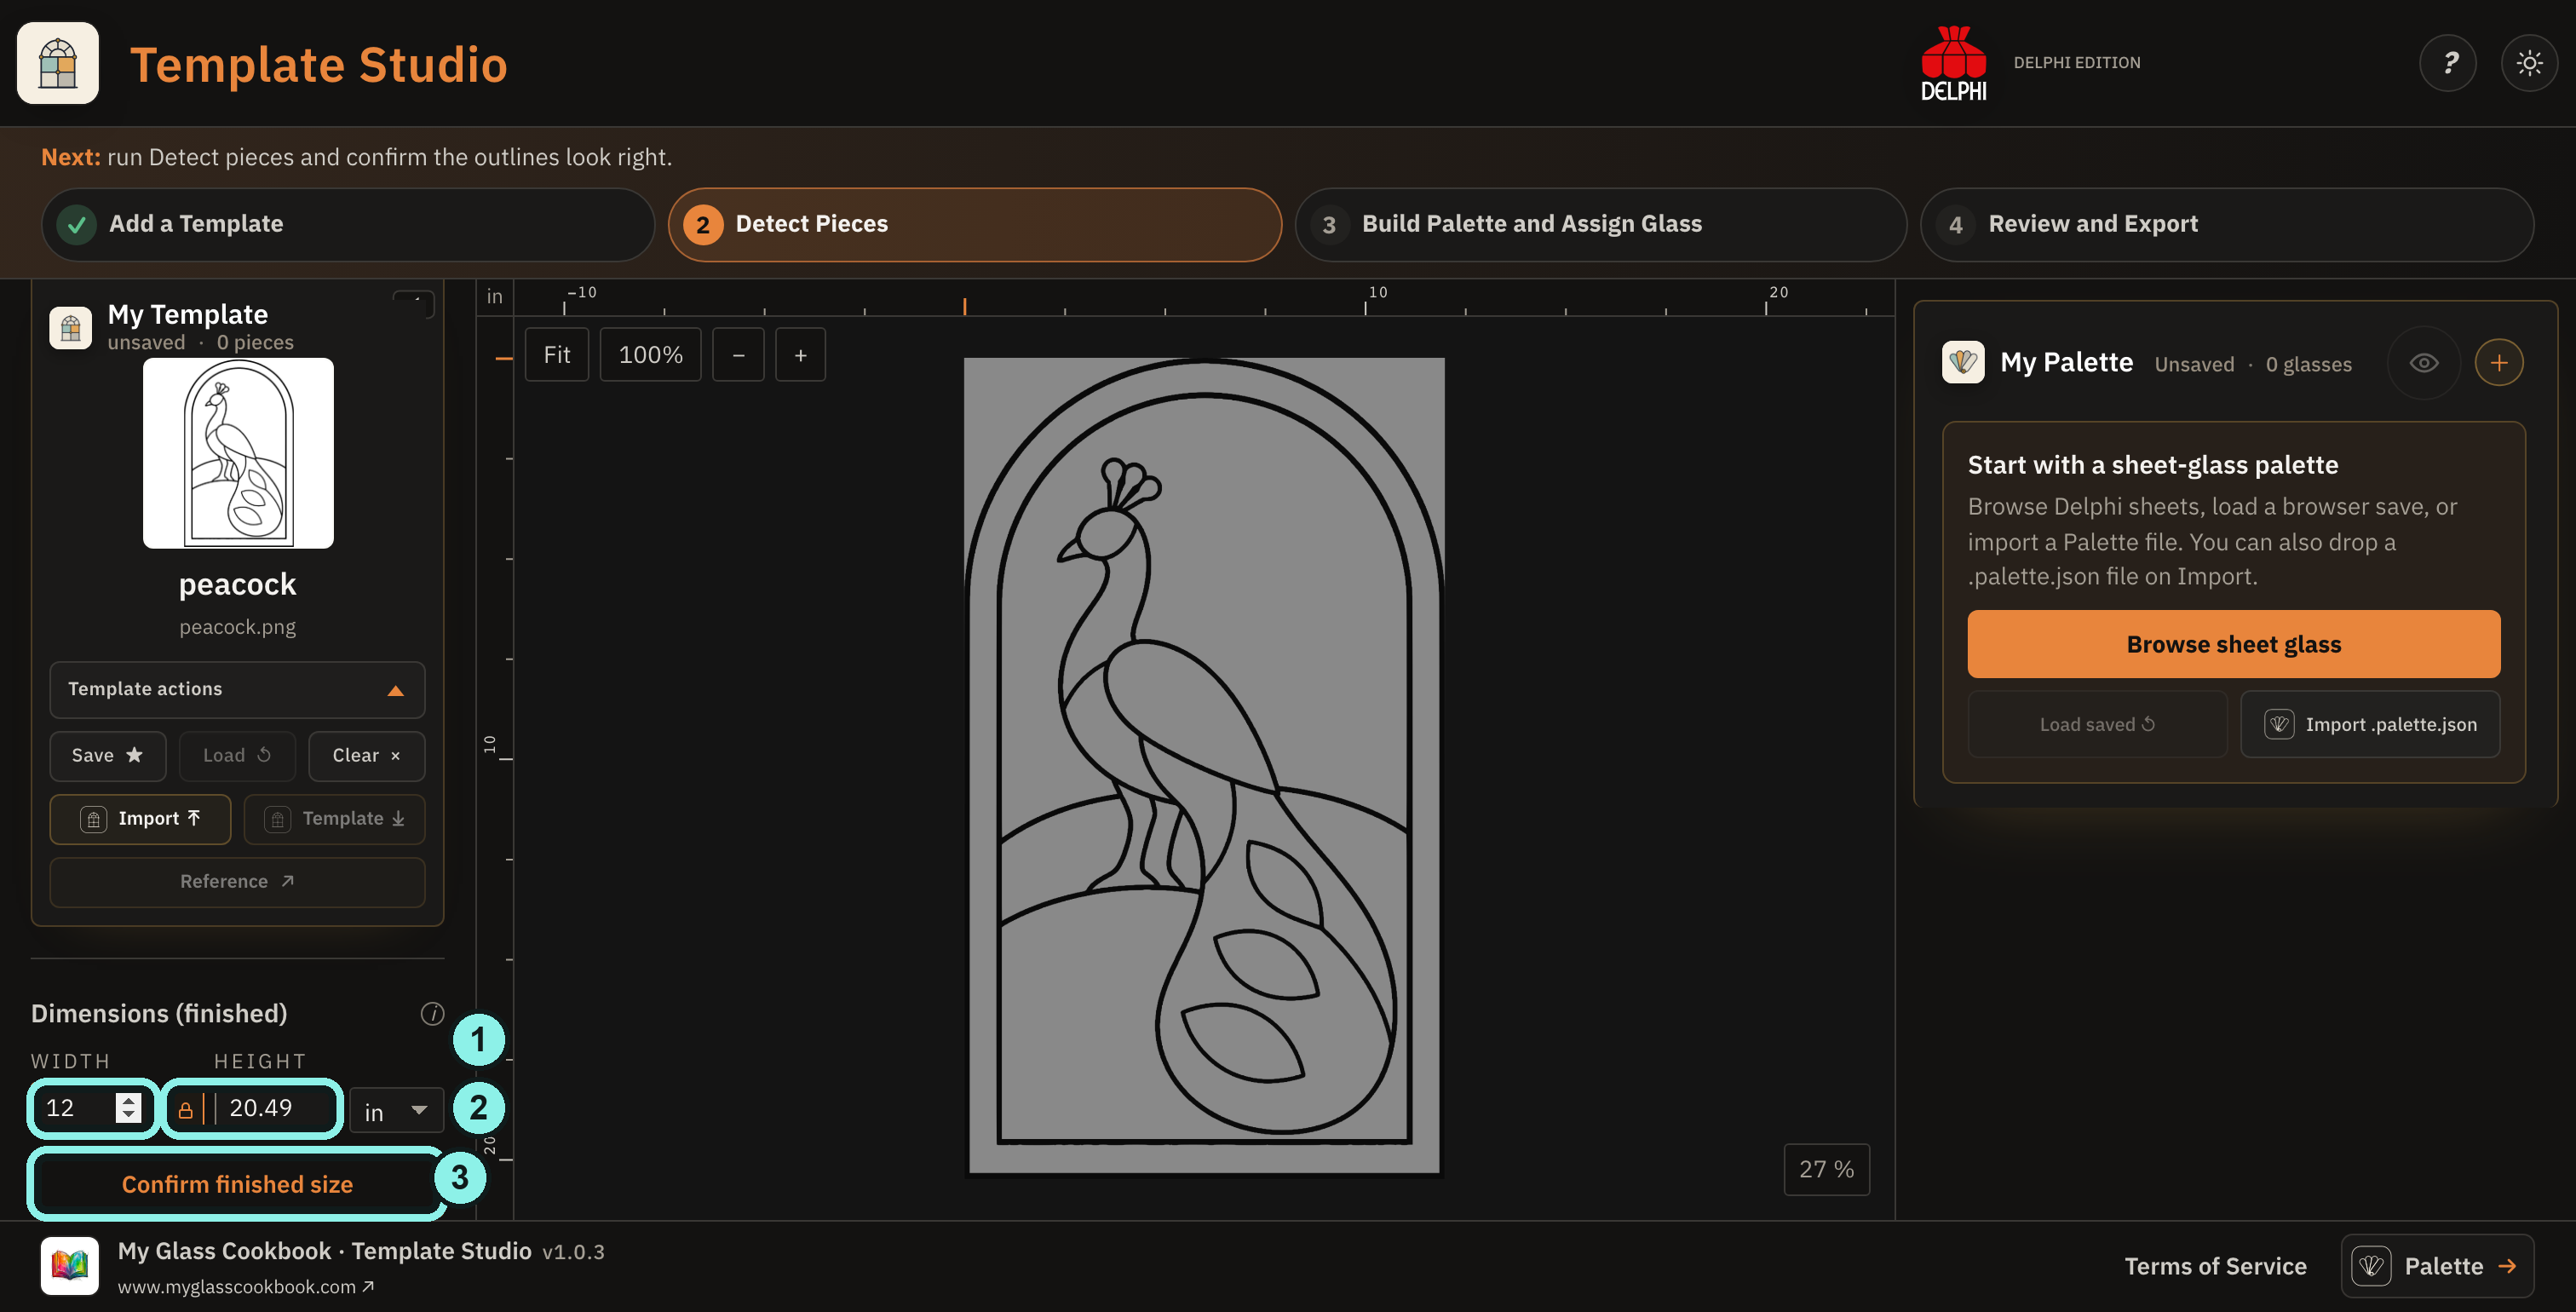Click the Import template button
Viewport: 2576px width, 1312px height.
click(140, 819)
